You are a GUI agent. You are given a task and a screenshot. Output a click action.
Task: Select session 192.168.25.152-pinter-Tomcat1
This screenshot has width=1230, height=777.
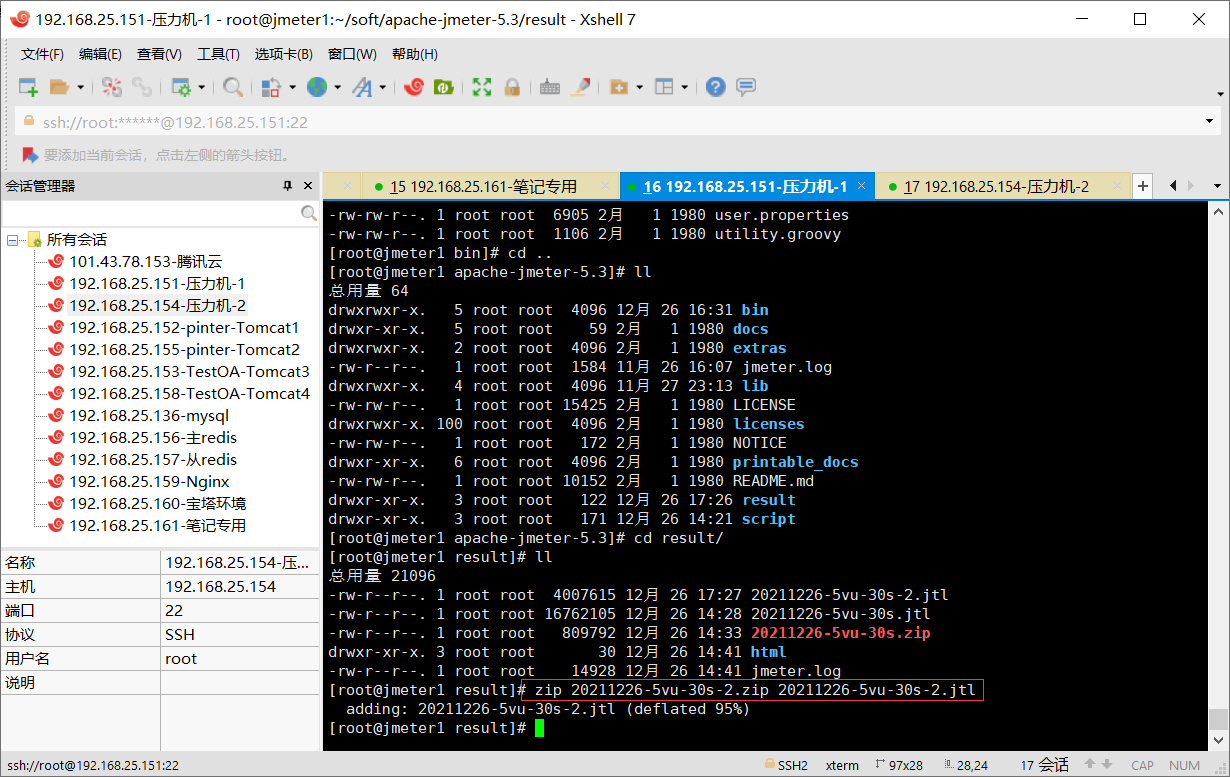(184, 328)
